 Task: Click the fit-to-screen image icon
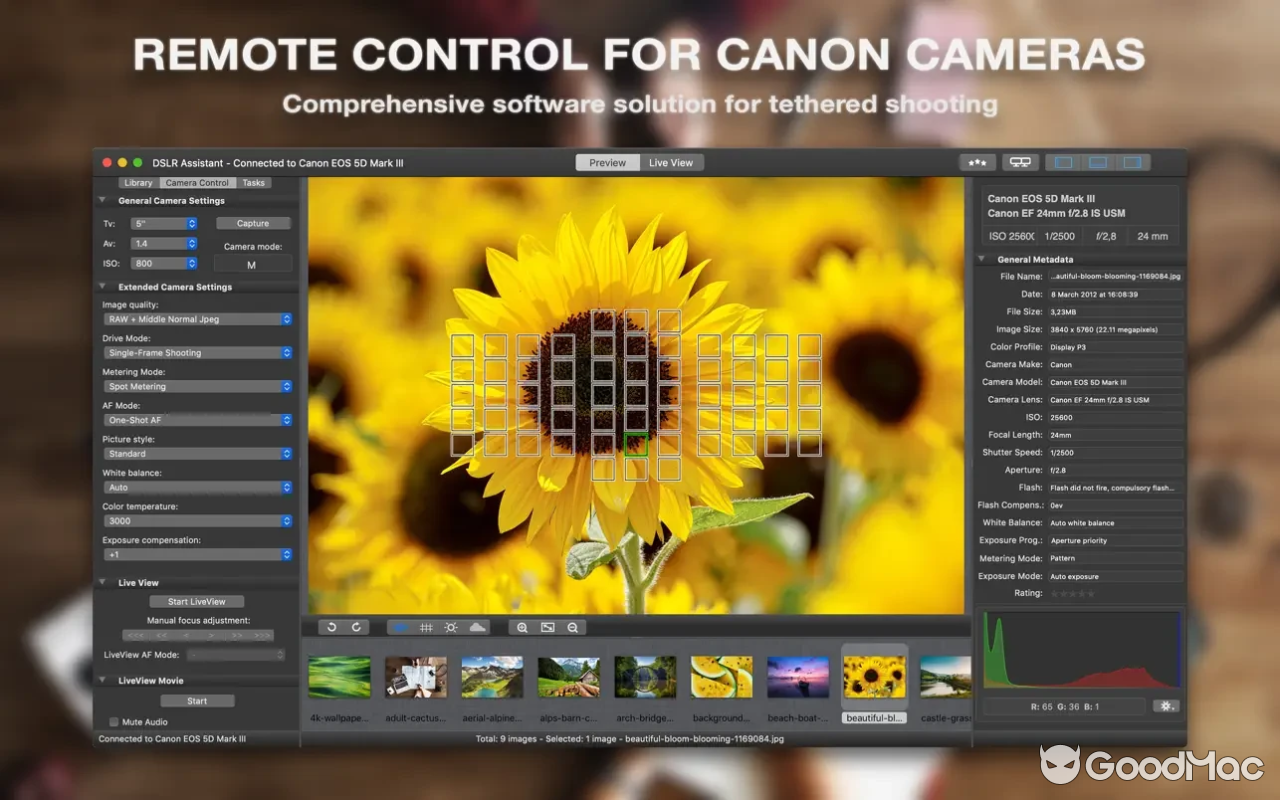(547, 627)
